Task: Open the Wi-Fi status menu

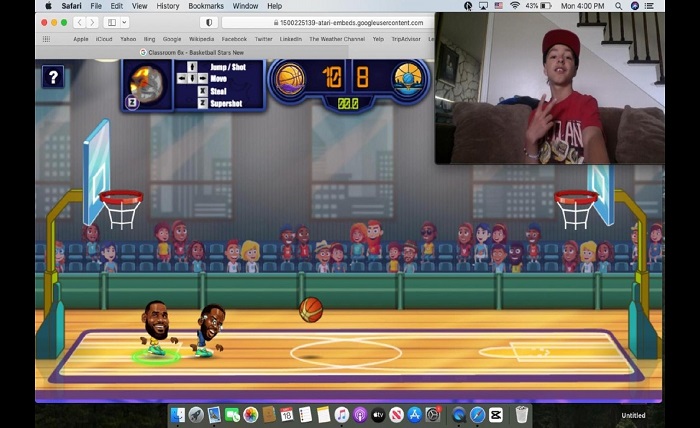Action: point(515,6)
